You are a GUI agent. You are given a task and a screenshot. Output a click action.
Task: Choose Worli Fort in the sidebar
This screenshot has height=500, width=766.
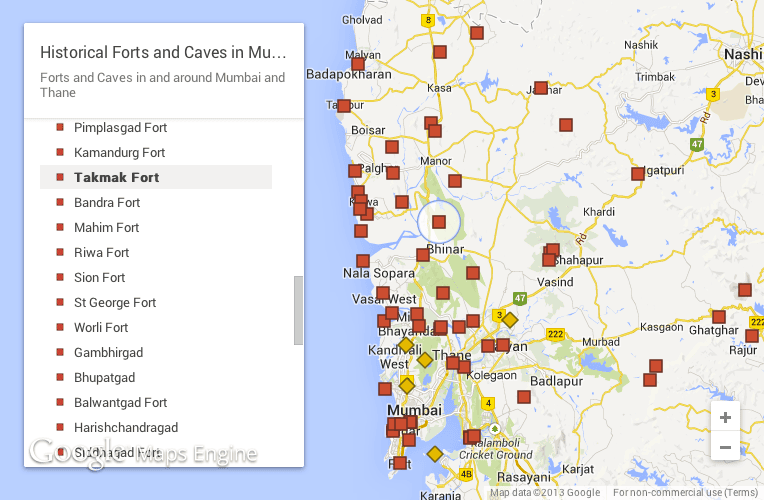click(x=101, y=328)
